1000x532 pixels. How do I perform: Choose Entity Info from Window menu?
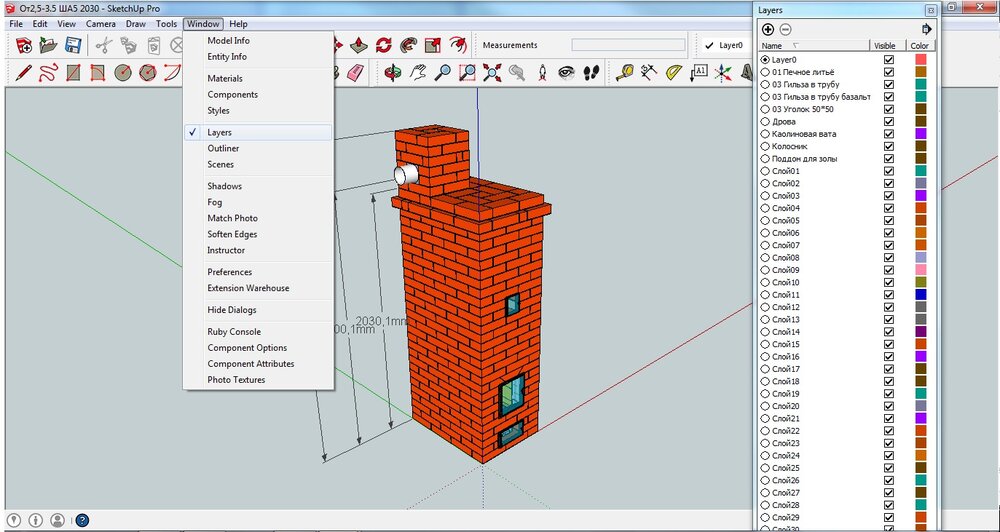[x=227, y=57]
